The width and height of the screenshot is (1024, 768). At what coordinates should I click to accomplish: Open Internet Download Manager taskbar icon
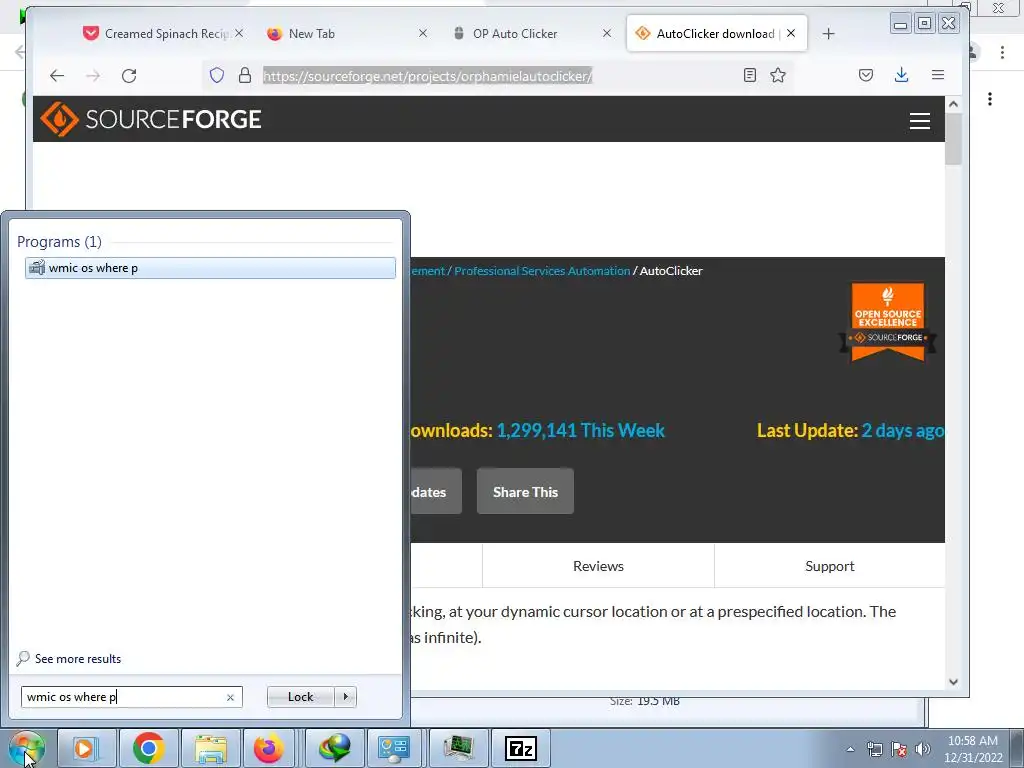tap(335, 748)
